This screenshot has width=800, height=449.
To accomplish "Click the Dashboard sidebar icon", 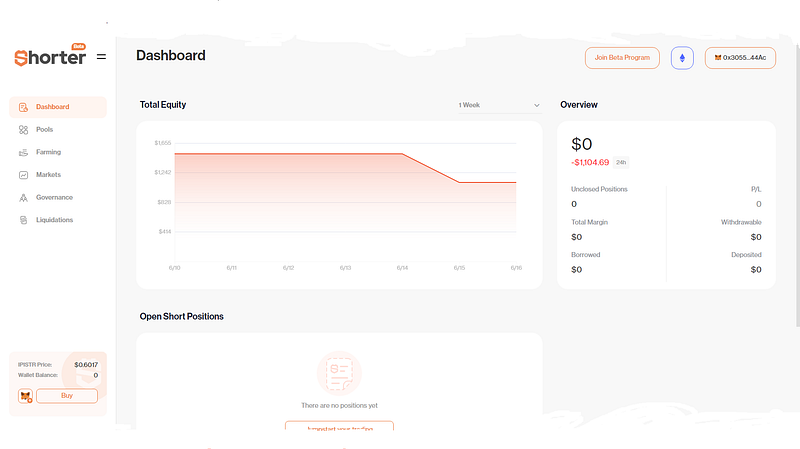I will 23,107.
